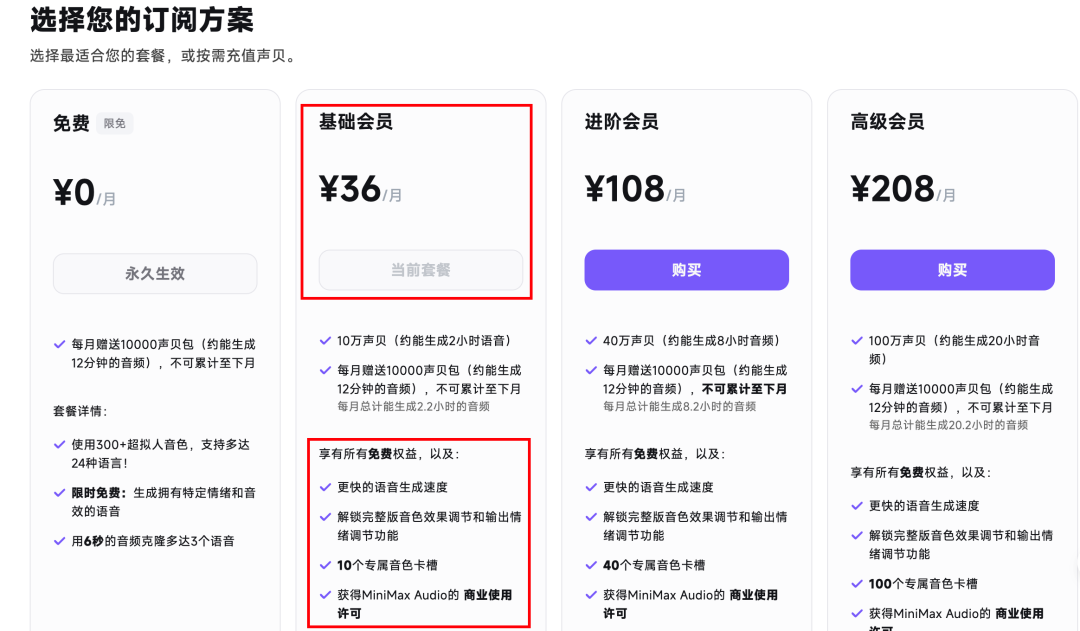Click the ¥0 price

(74, 192)
